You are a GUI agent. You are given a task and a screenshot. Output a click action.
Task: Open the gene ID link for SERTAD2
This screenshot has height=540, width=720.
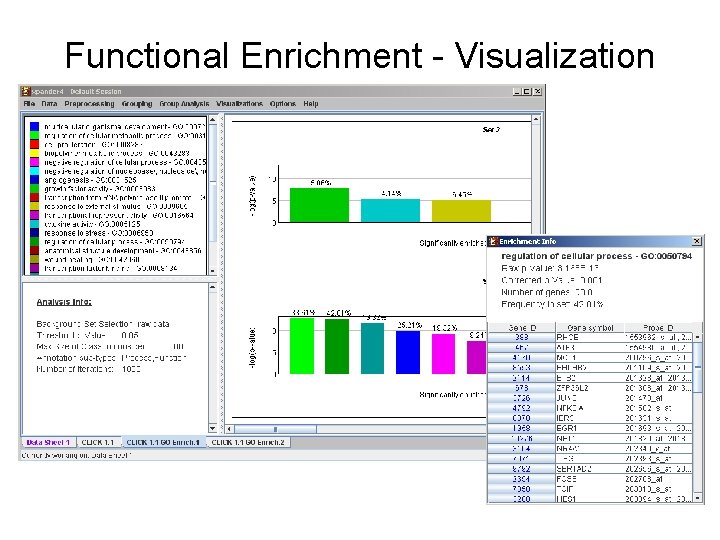pos(521,468)
